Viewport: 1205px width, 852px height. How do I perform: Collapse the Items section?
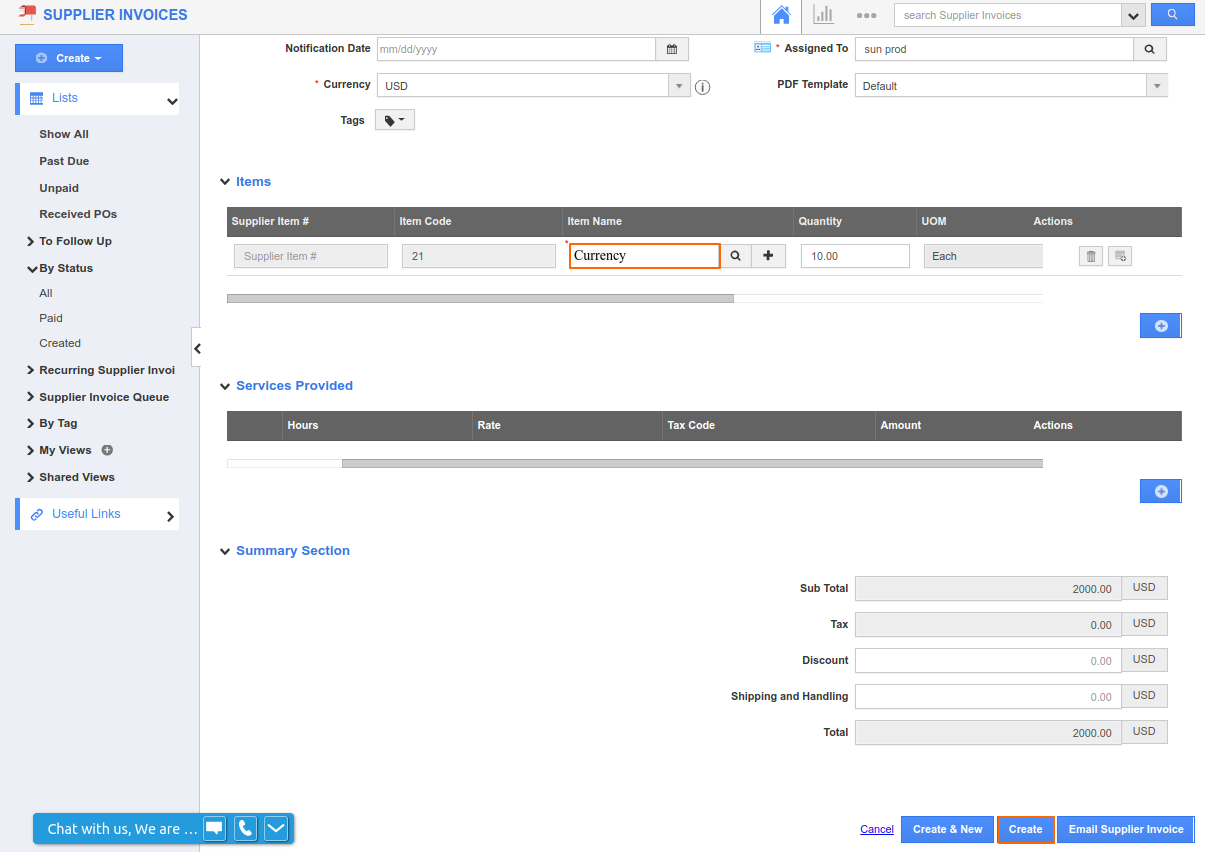click(x=225, y=182)
